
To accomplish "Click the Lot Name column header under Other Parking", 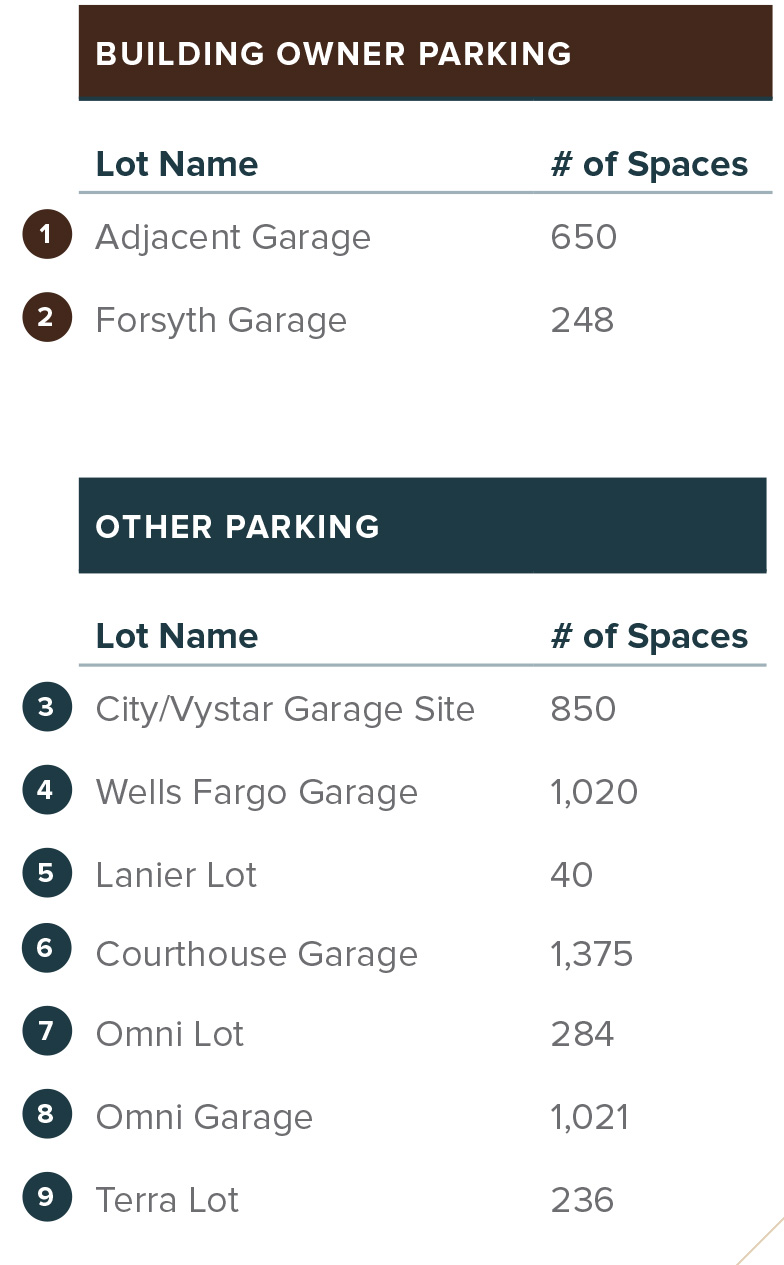I will [177, 637].
